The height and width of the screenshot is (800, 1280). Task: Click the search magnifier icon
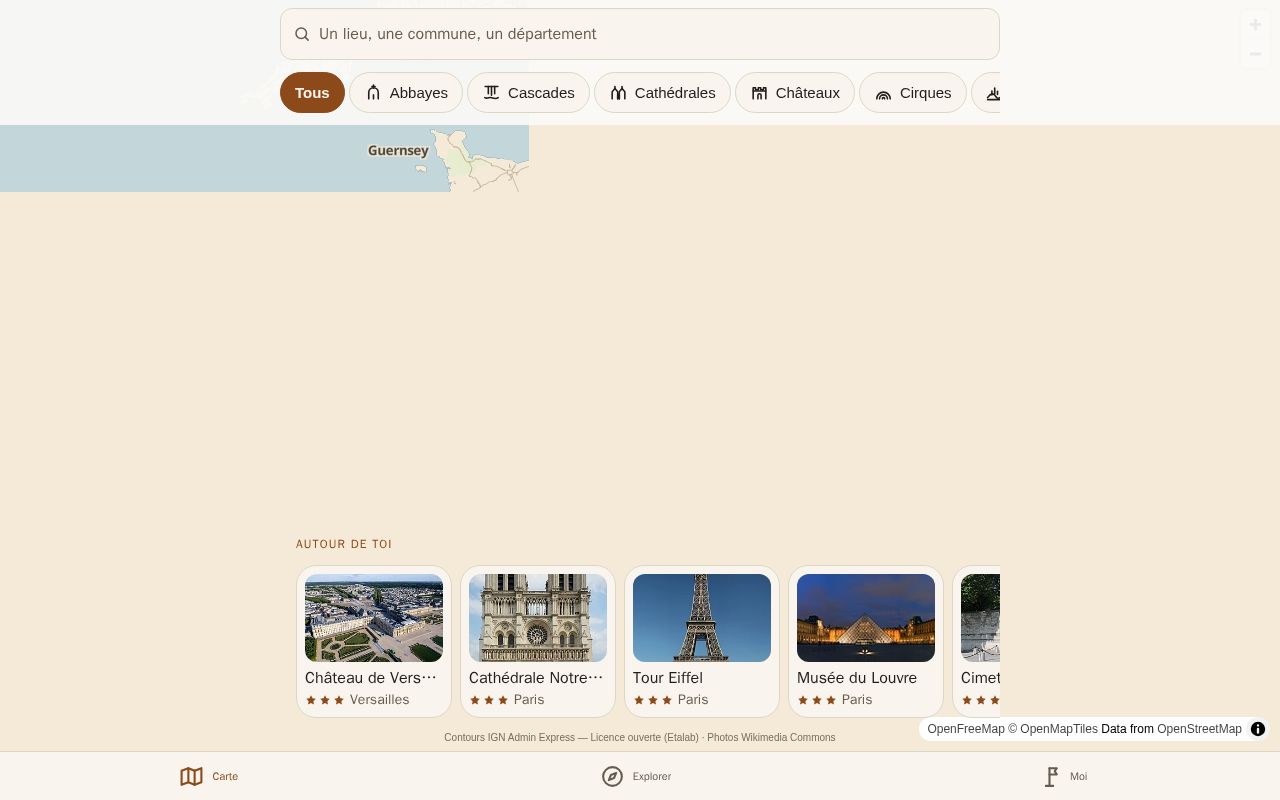pyautogui.click(x=302, y=34)
